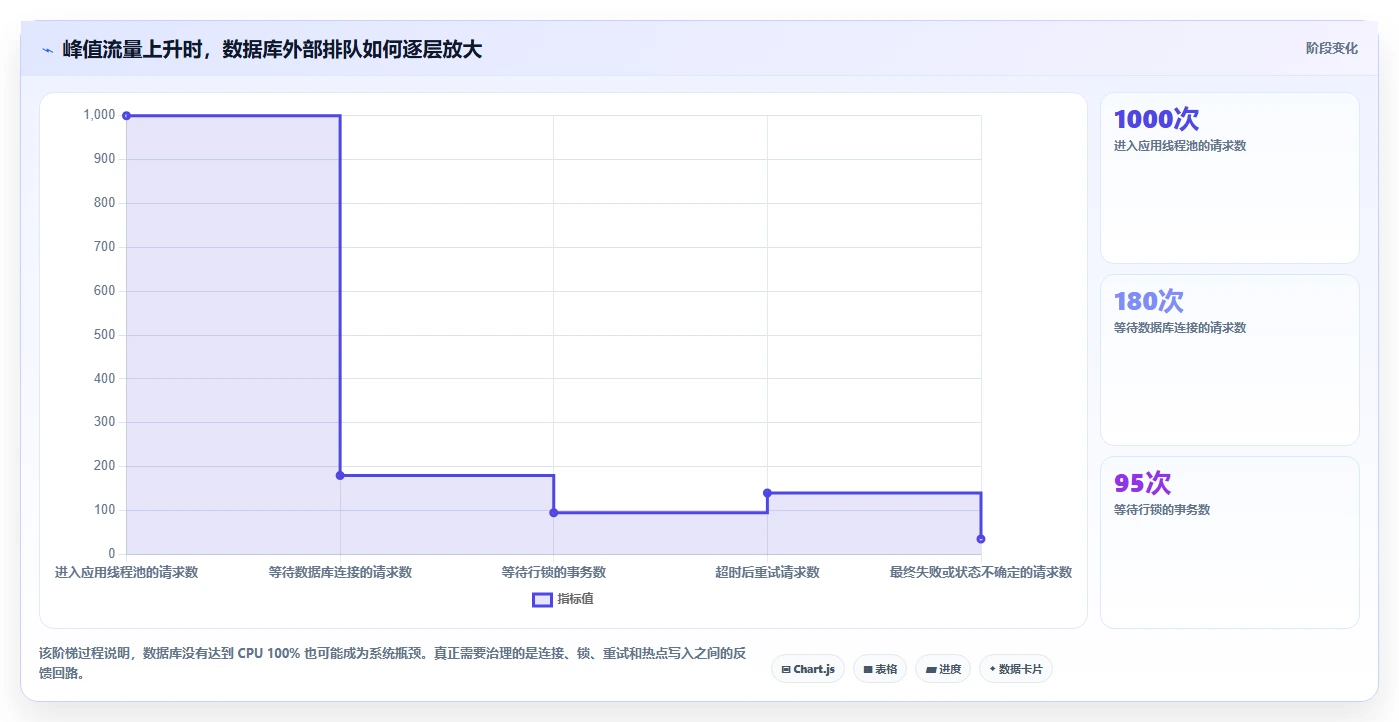
Task: Click the y-axis value 100
Action: [105, 510]
